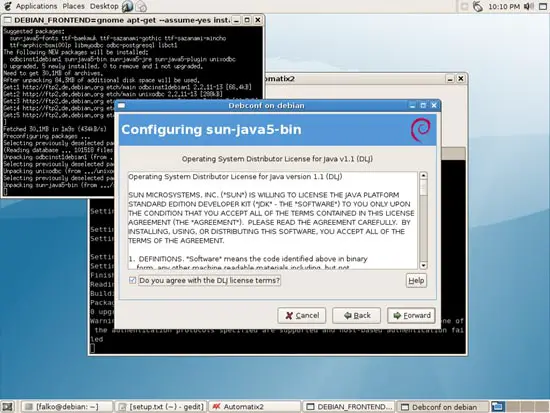Click the Show Desktop icon in bottom panel
The image size is (550, 413).
pos(8,407)
